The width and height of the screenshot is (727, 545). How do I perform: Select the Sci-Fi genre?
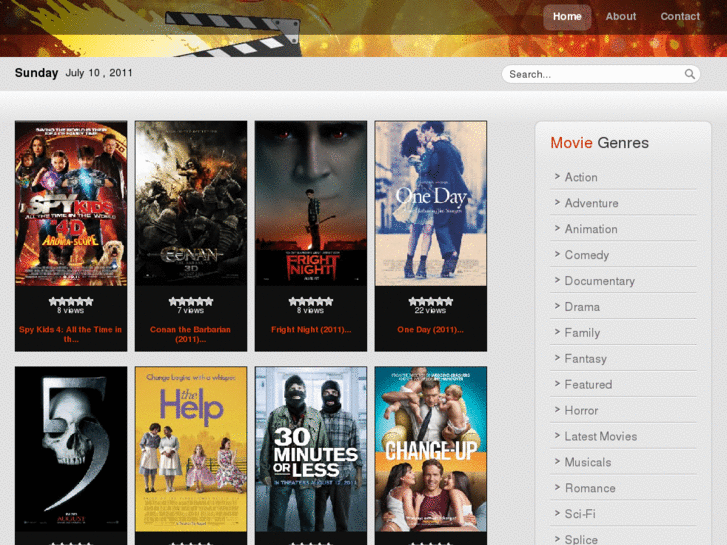(x=580, y=514)
